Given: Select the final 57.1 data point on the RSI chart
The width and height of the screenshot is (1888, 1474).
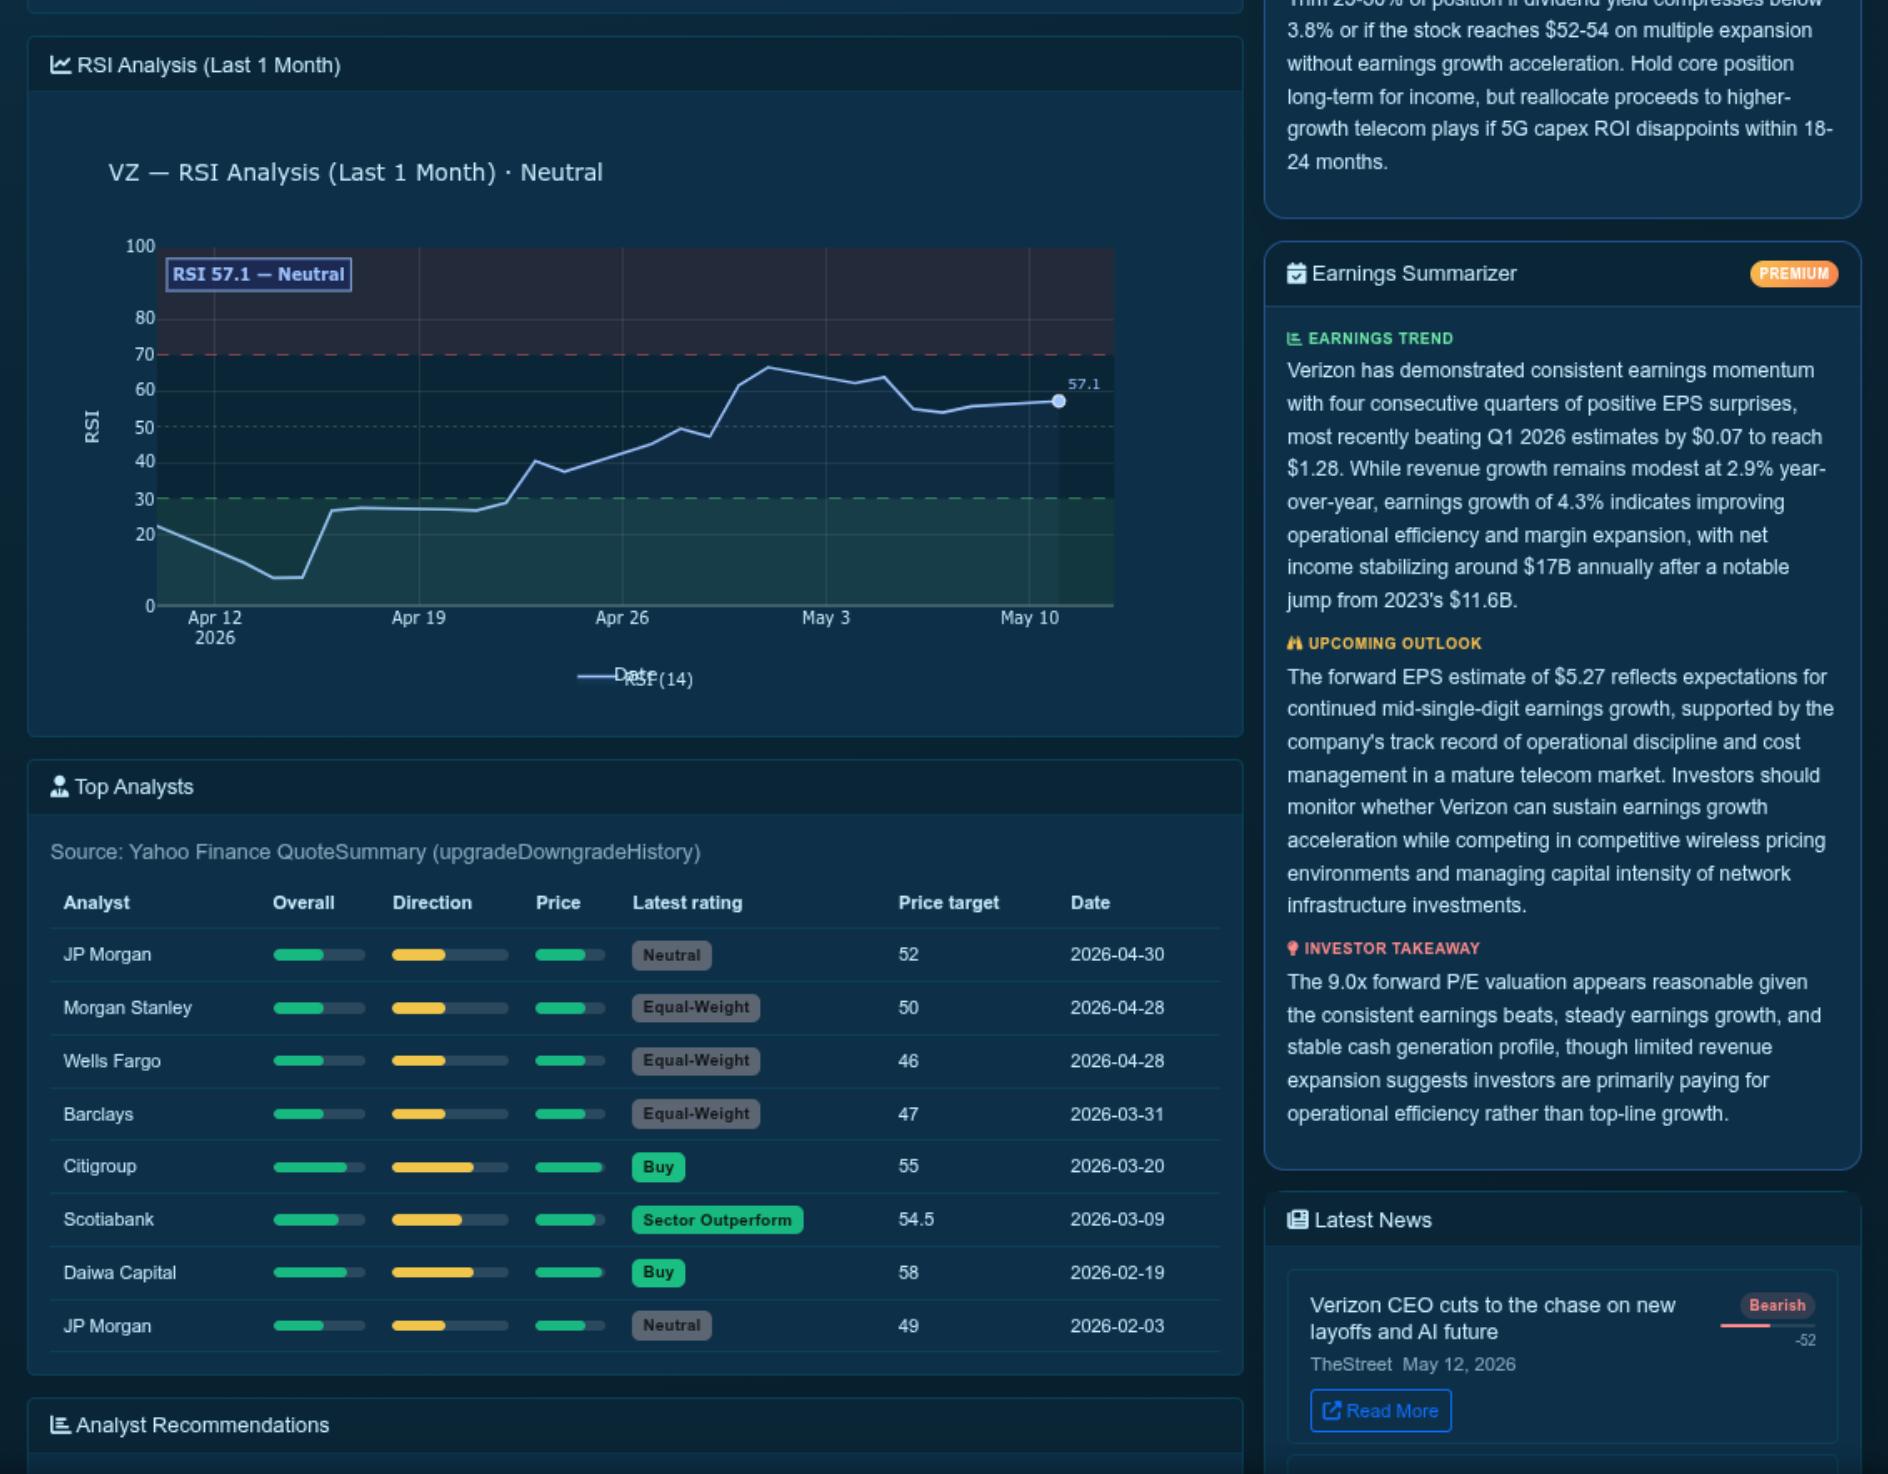Looking at the screenshot, I should click(x=1059, y=401).
